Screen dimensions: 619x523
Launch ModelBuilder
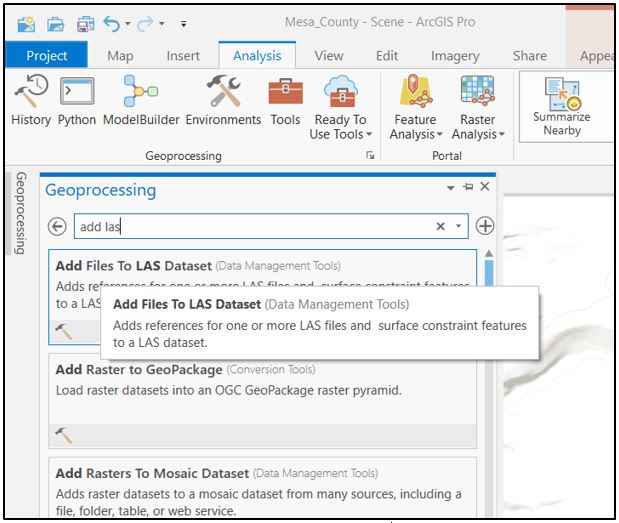[x=141, y=101]
